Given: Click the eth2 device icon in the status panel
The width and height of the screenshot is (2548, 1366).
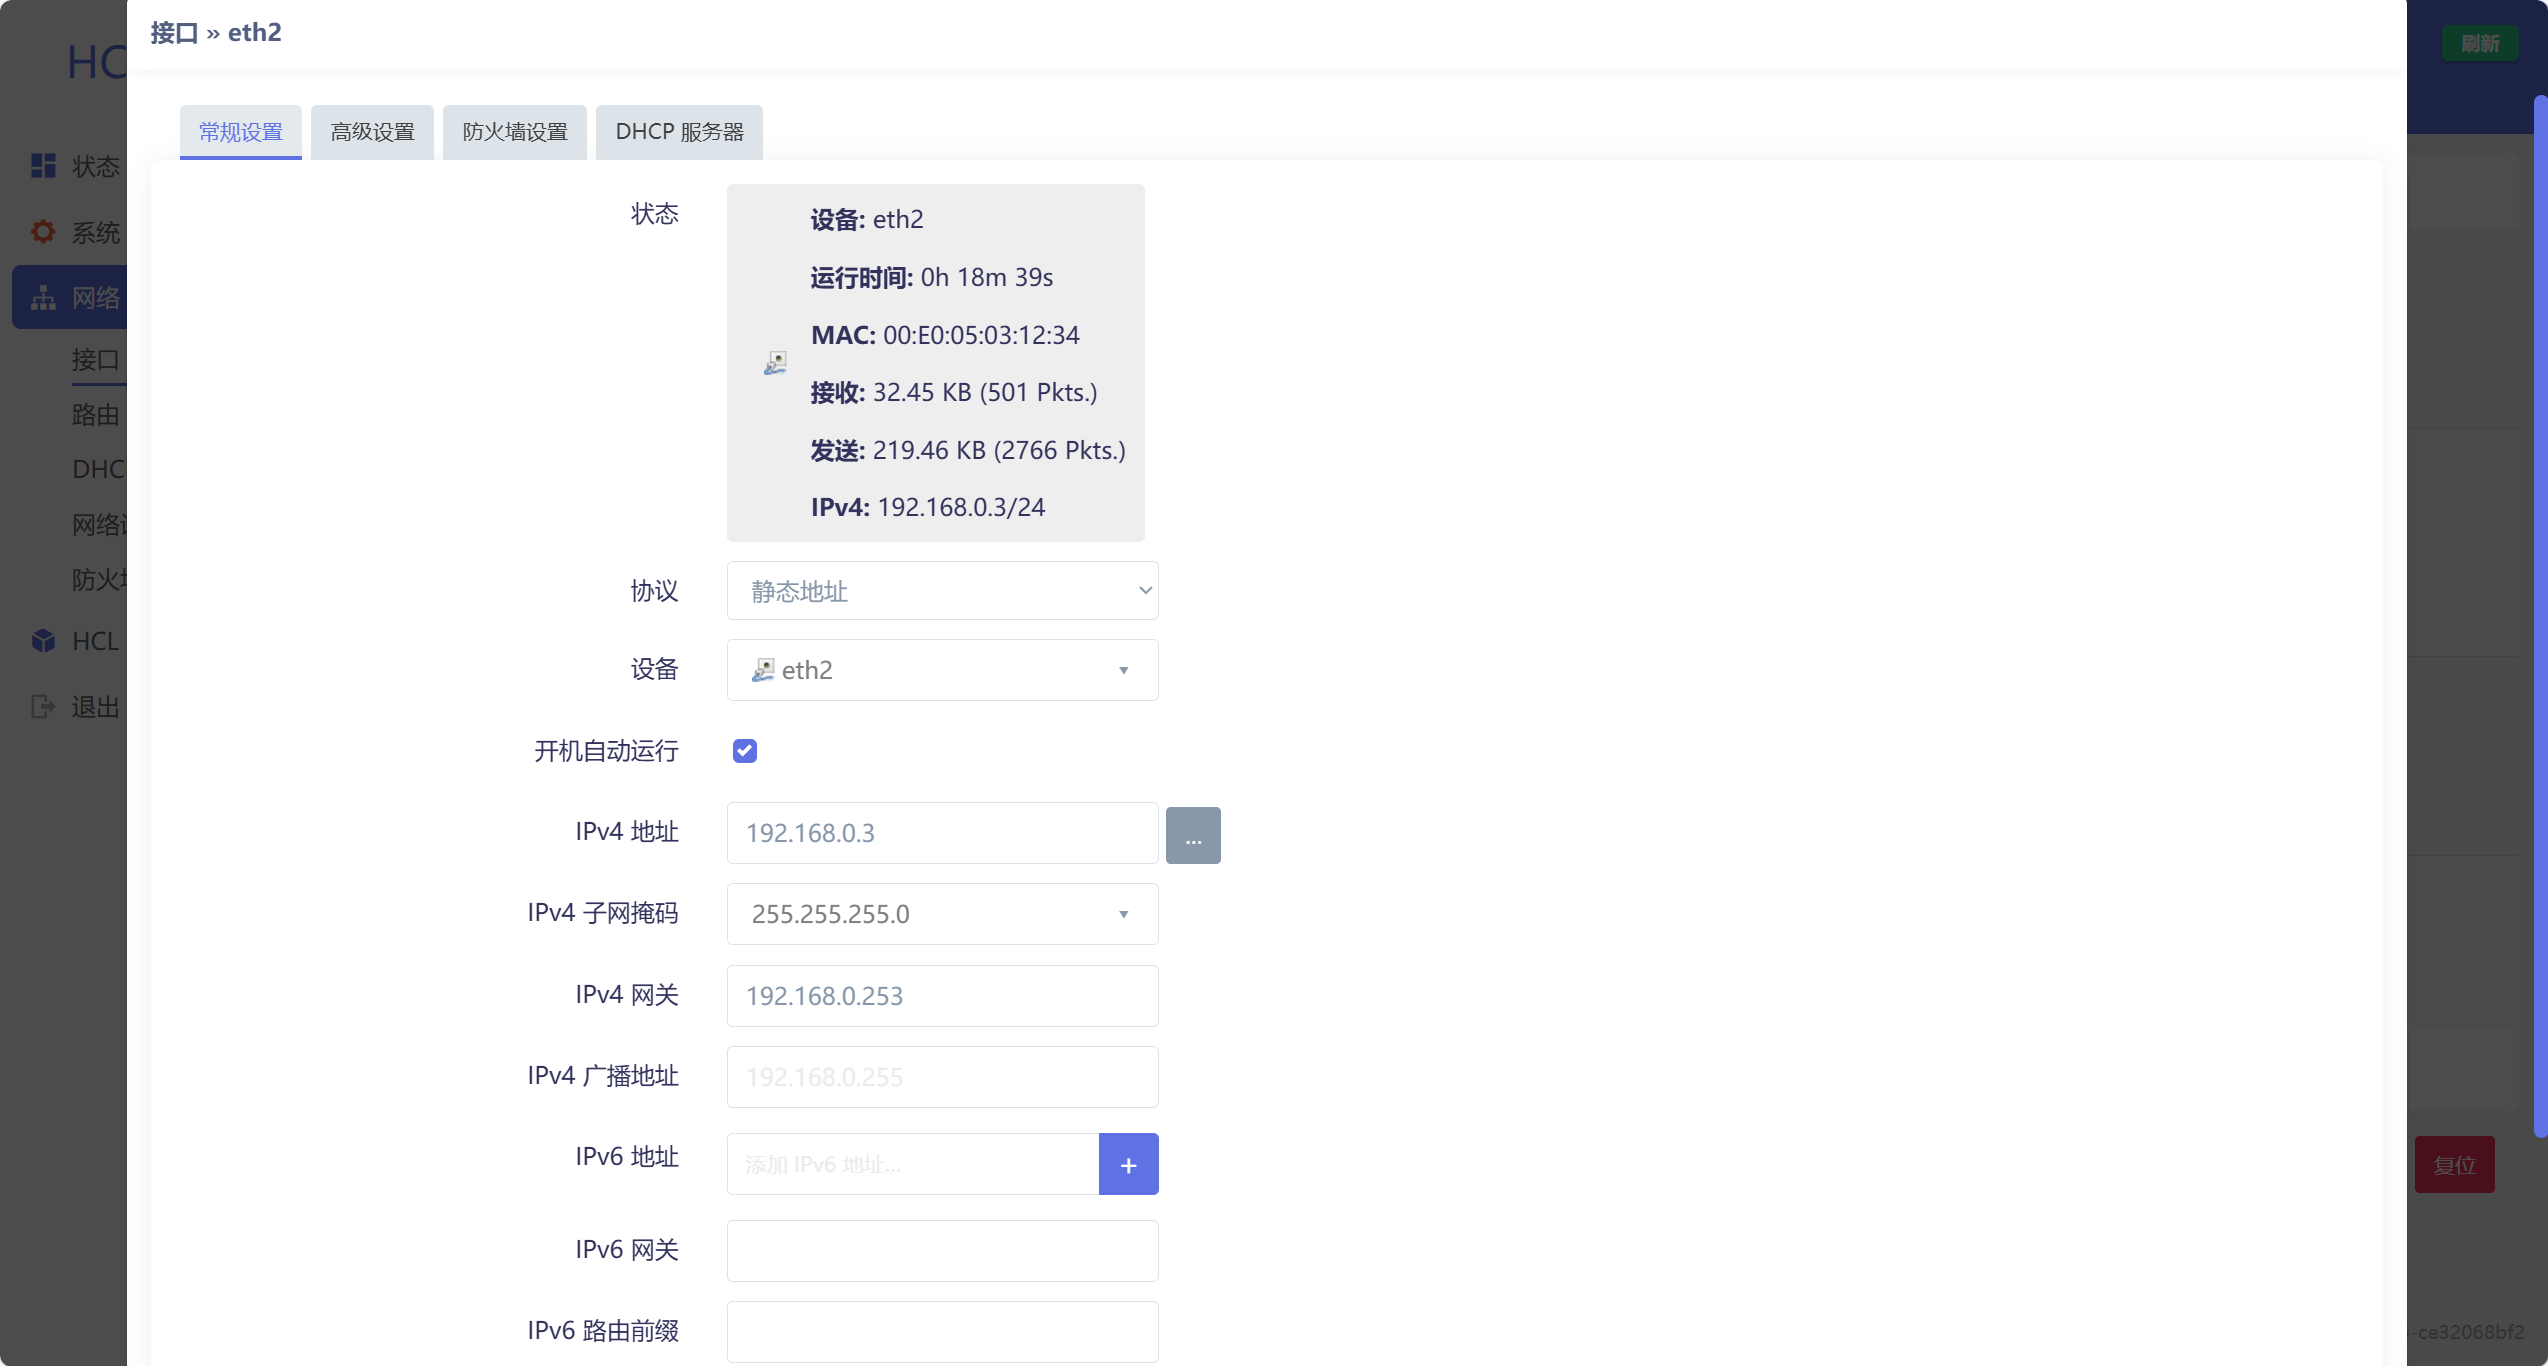Looking at the screenshot, I should (774, 362).
